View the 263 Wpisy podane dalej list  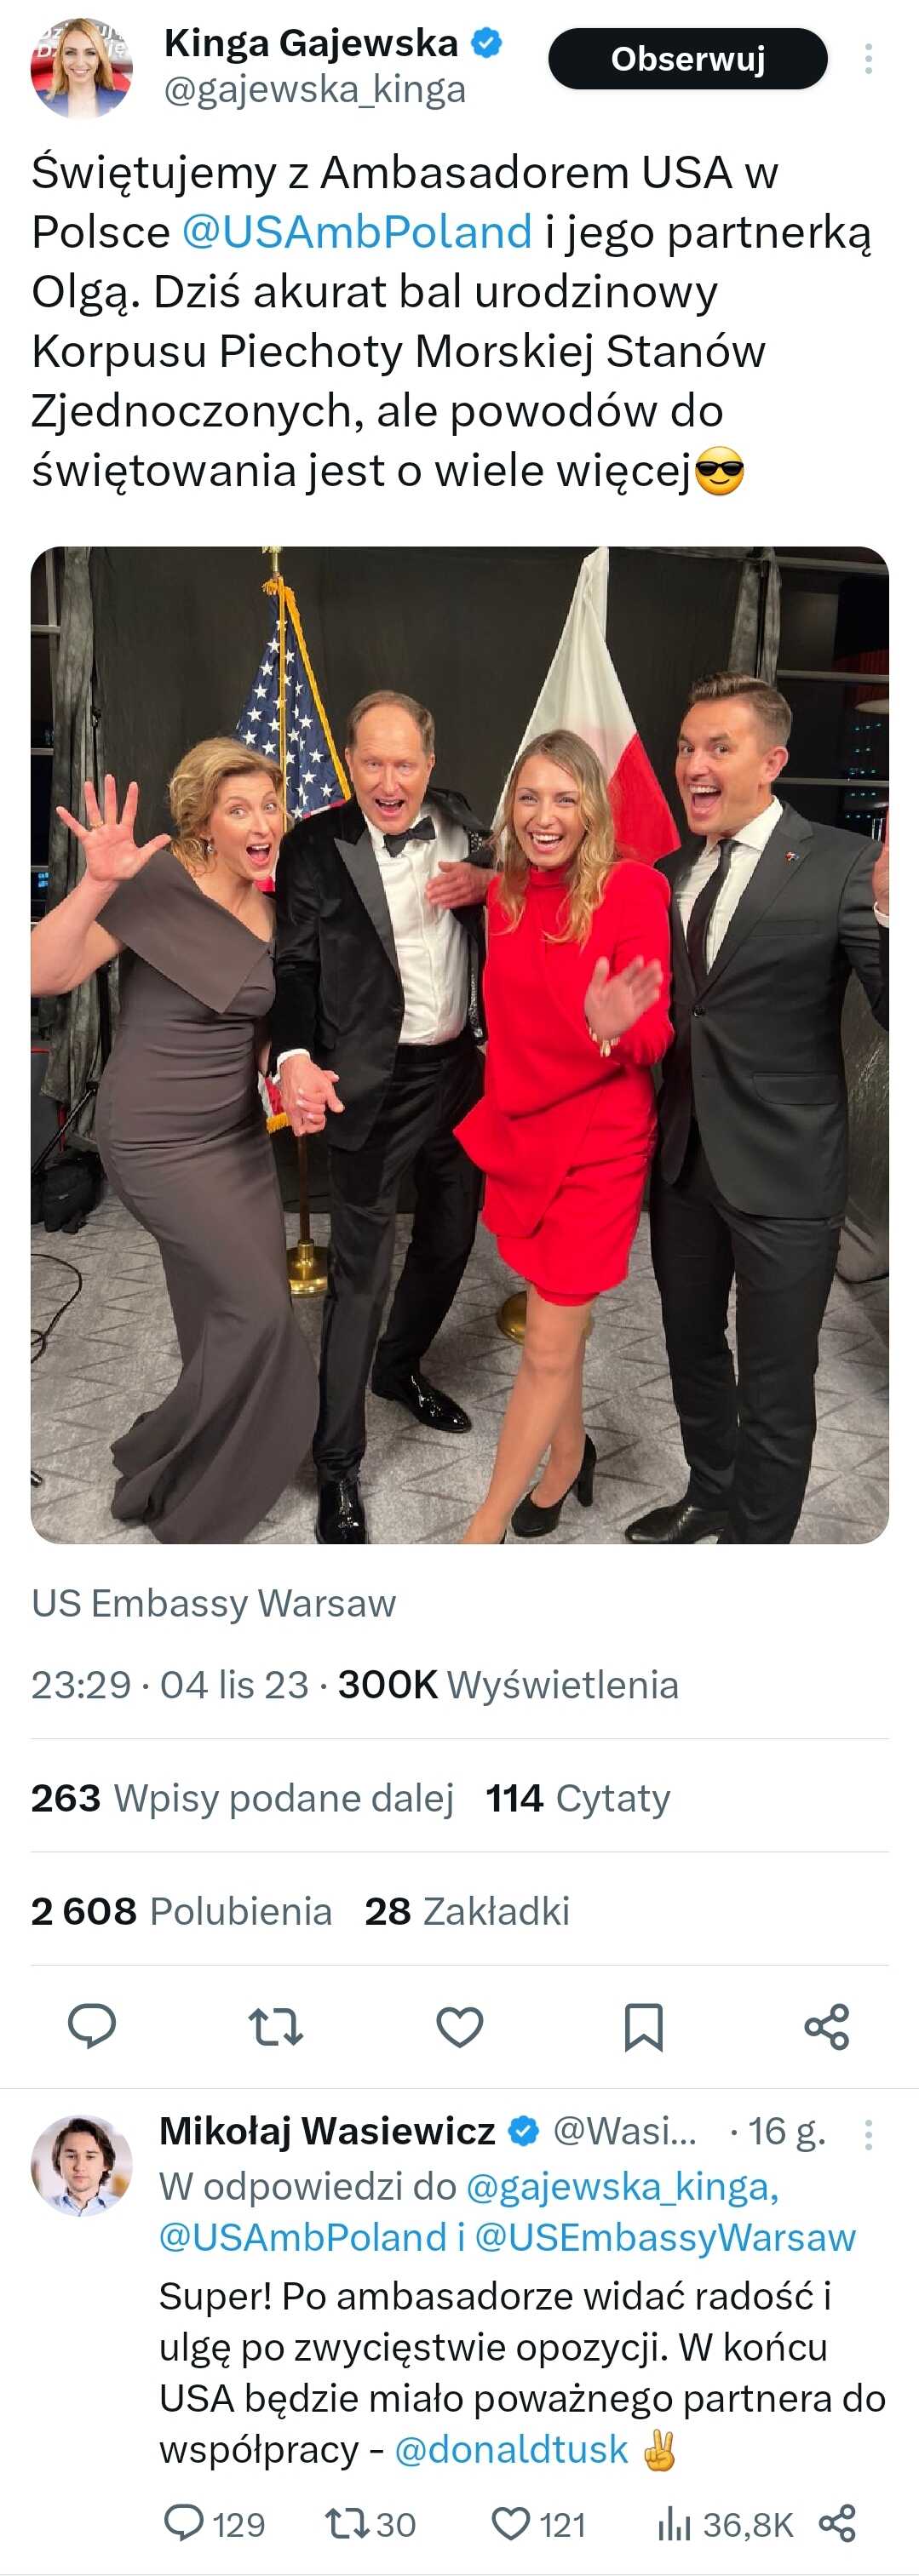[x=242, y=1797]
